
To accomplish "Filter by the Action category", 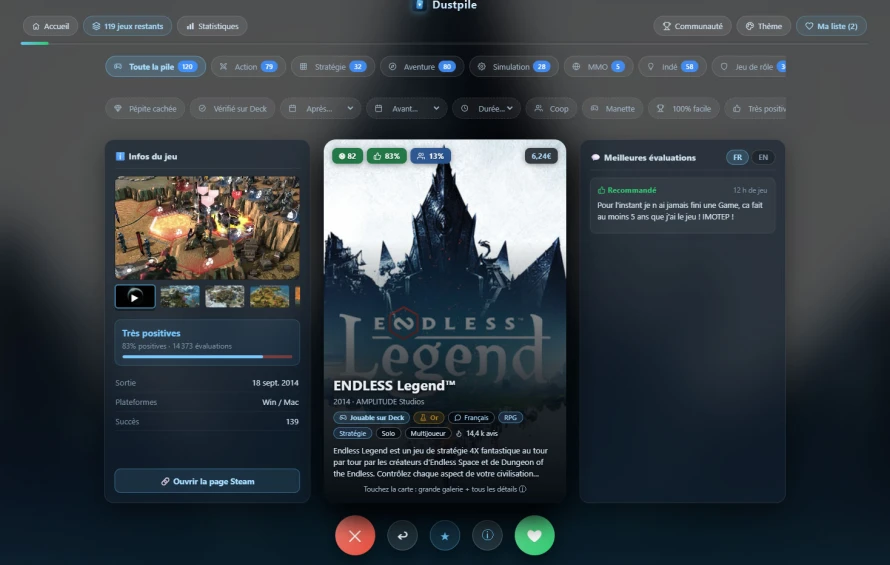I will (248, 66).
